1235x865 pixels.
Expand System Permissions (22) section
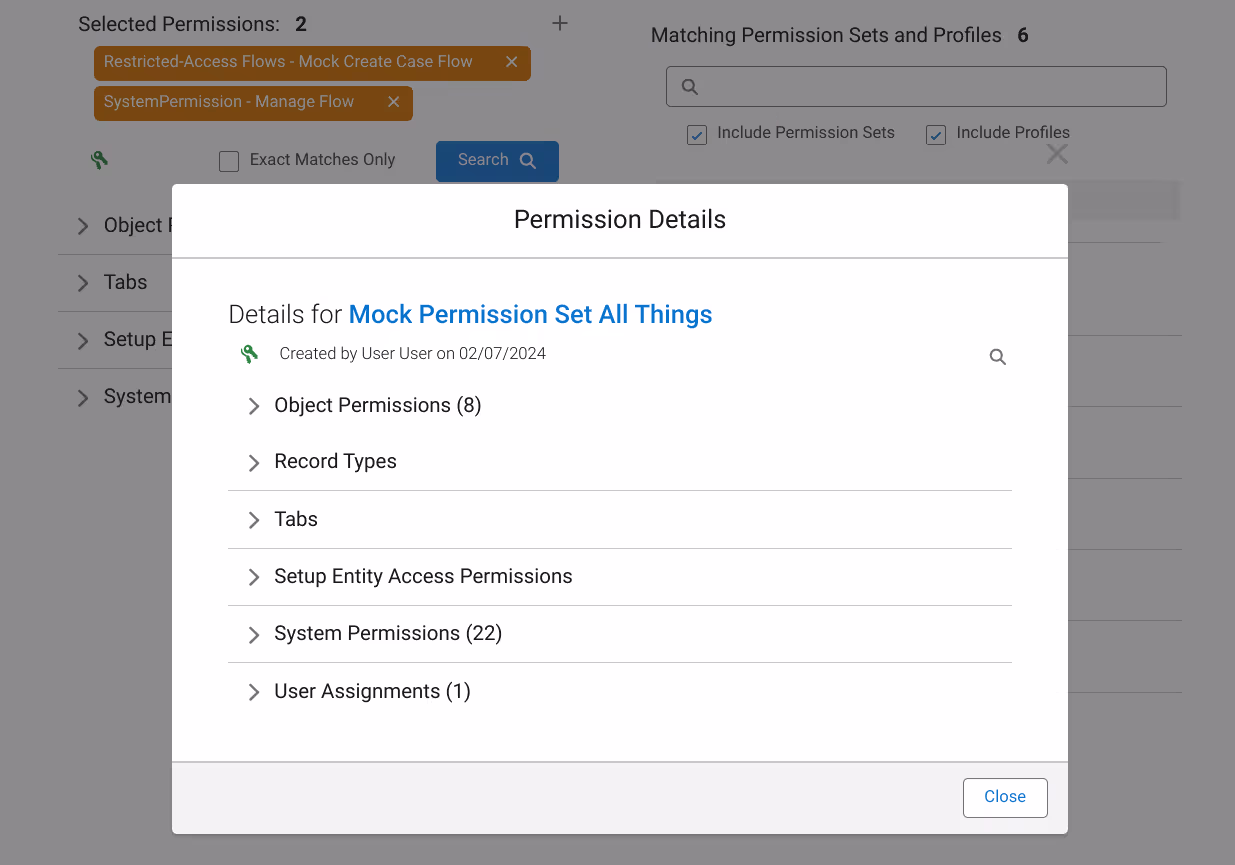coord(620,634)
